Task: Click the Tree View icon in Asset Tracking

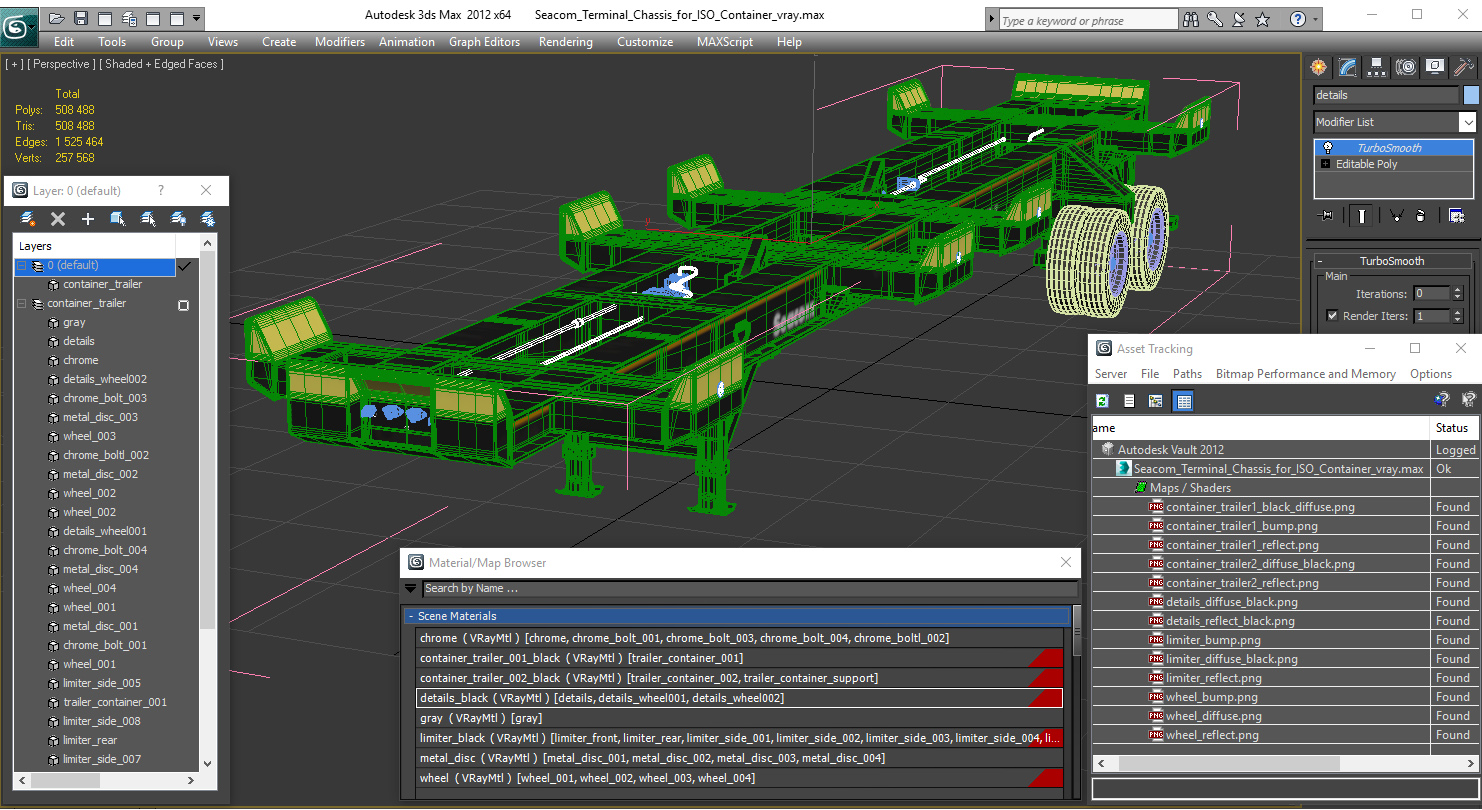Action: (1156, 401)
